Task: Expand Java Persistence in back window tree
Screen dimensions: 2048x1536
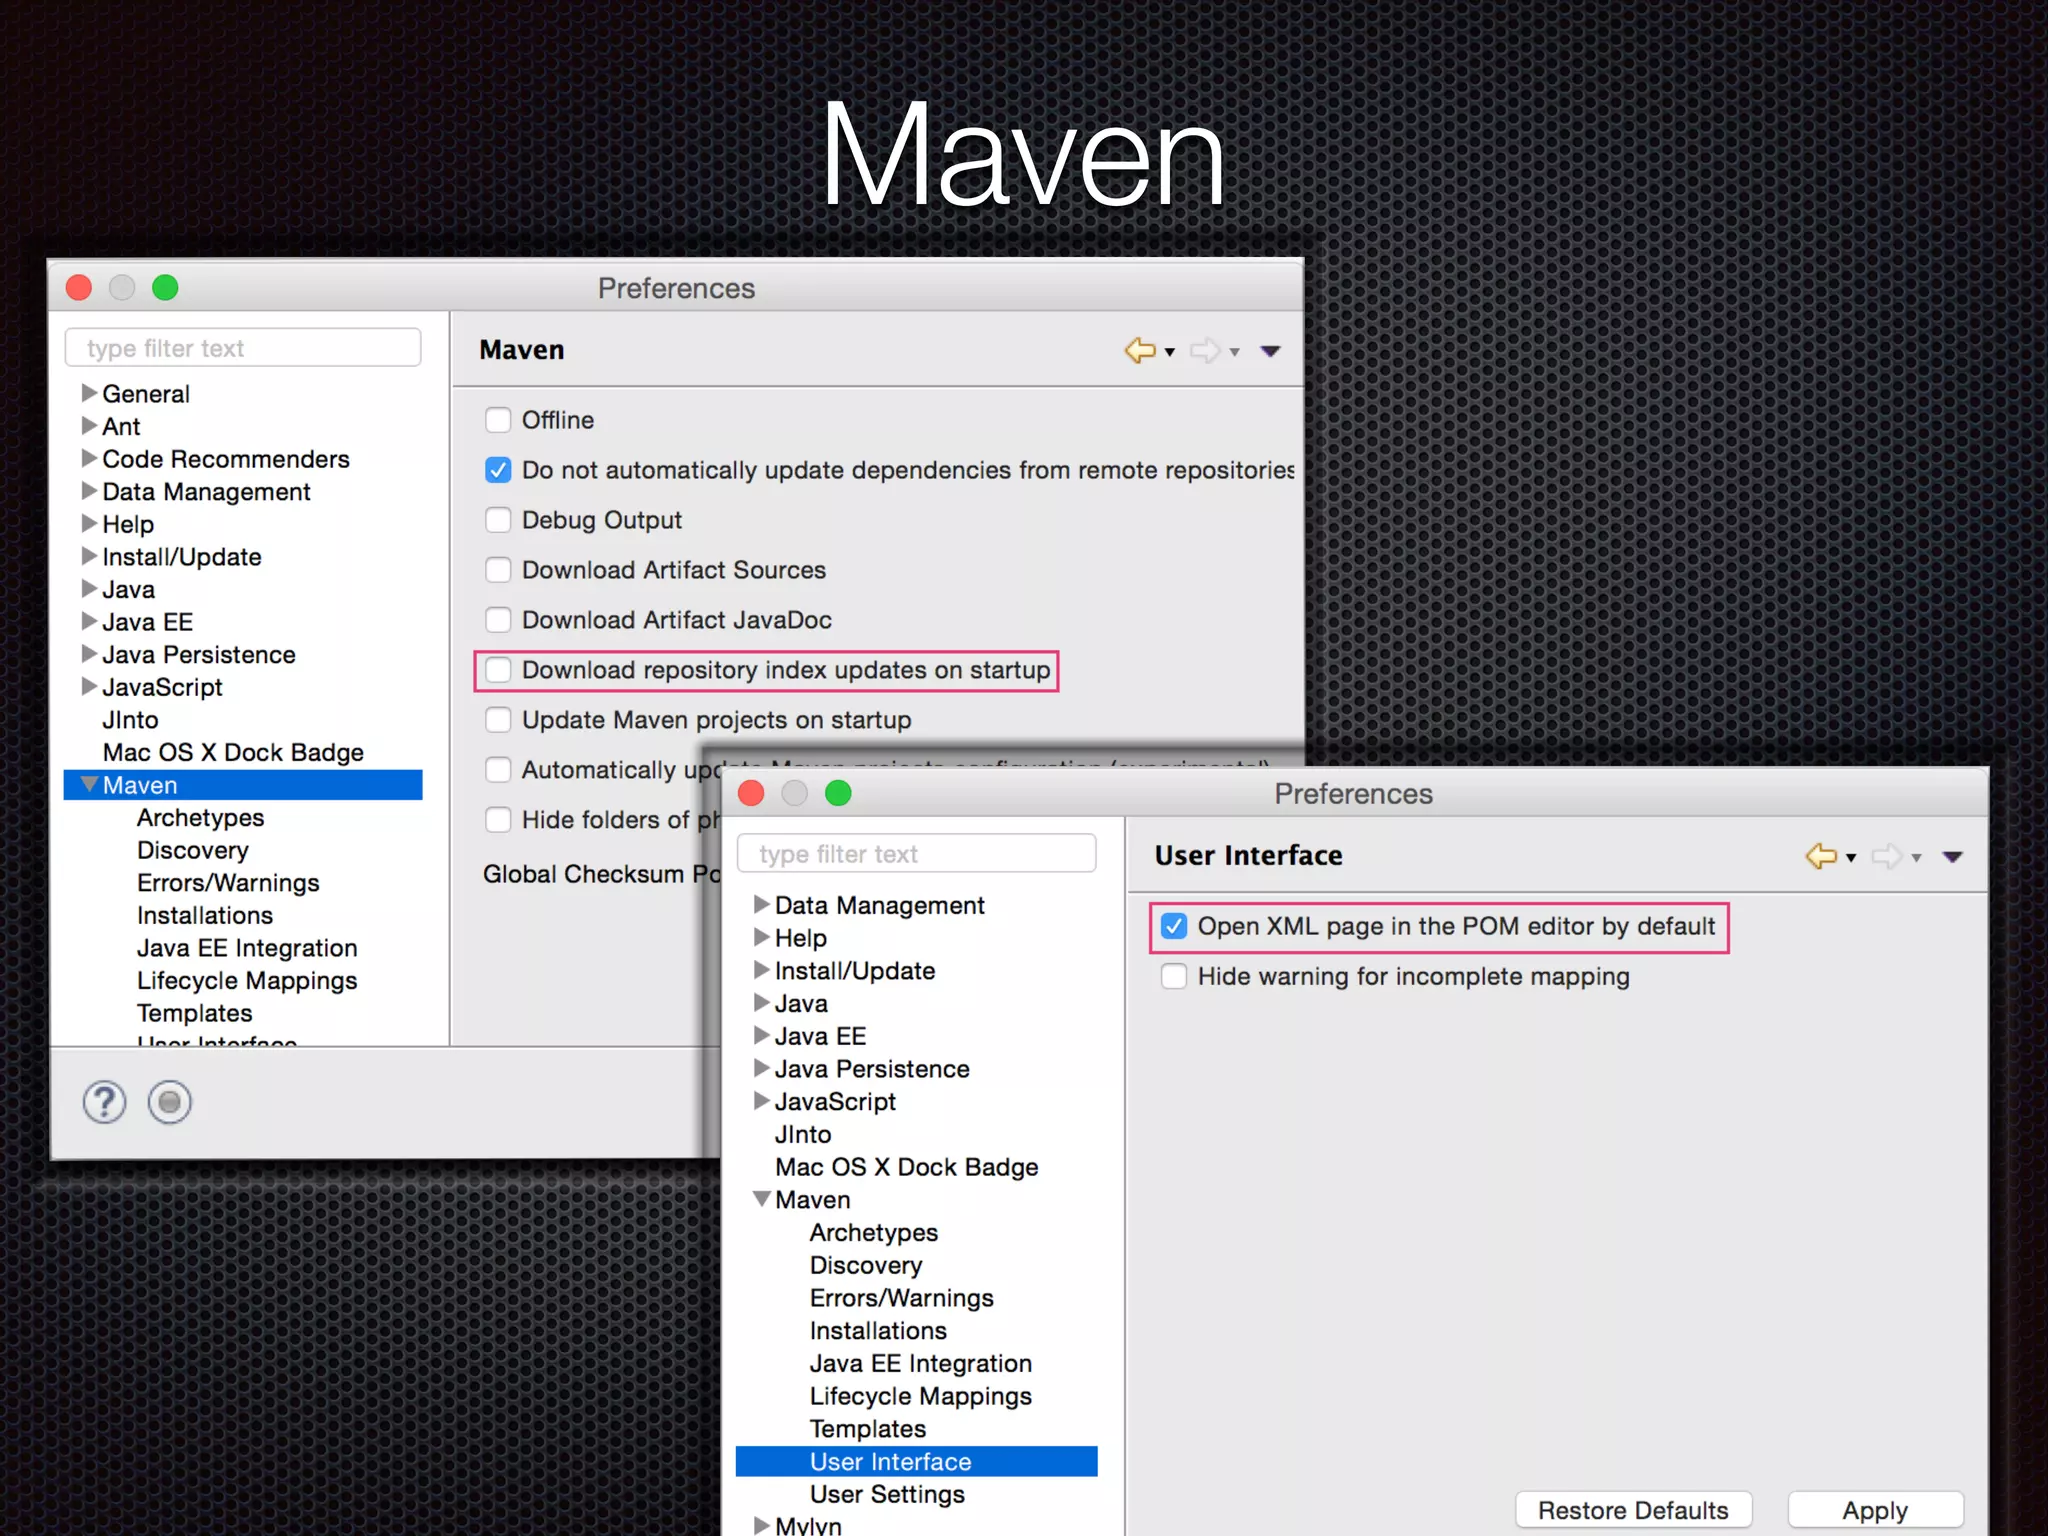Action: coord(89,654)
